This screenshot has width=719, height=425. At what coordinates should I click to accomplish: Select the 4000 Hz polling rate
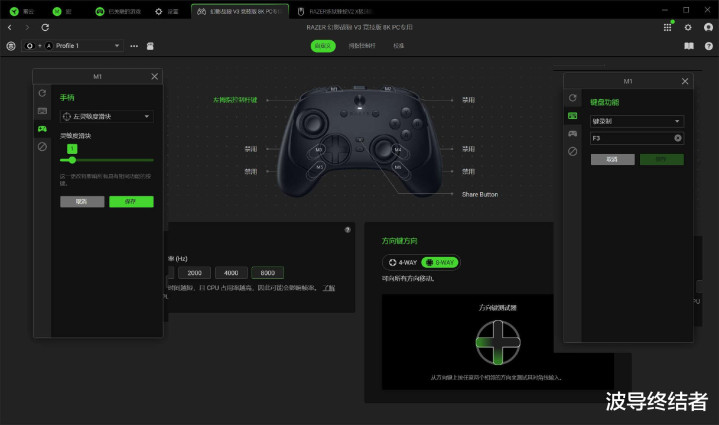pos(231,273)
